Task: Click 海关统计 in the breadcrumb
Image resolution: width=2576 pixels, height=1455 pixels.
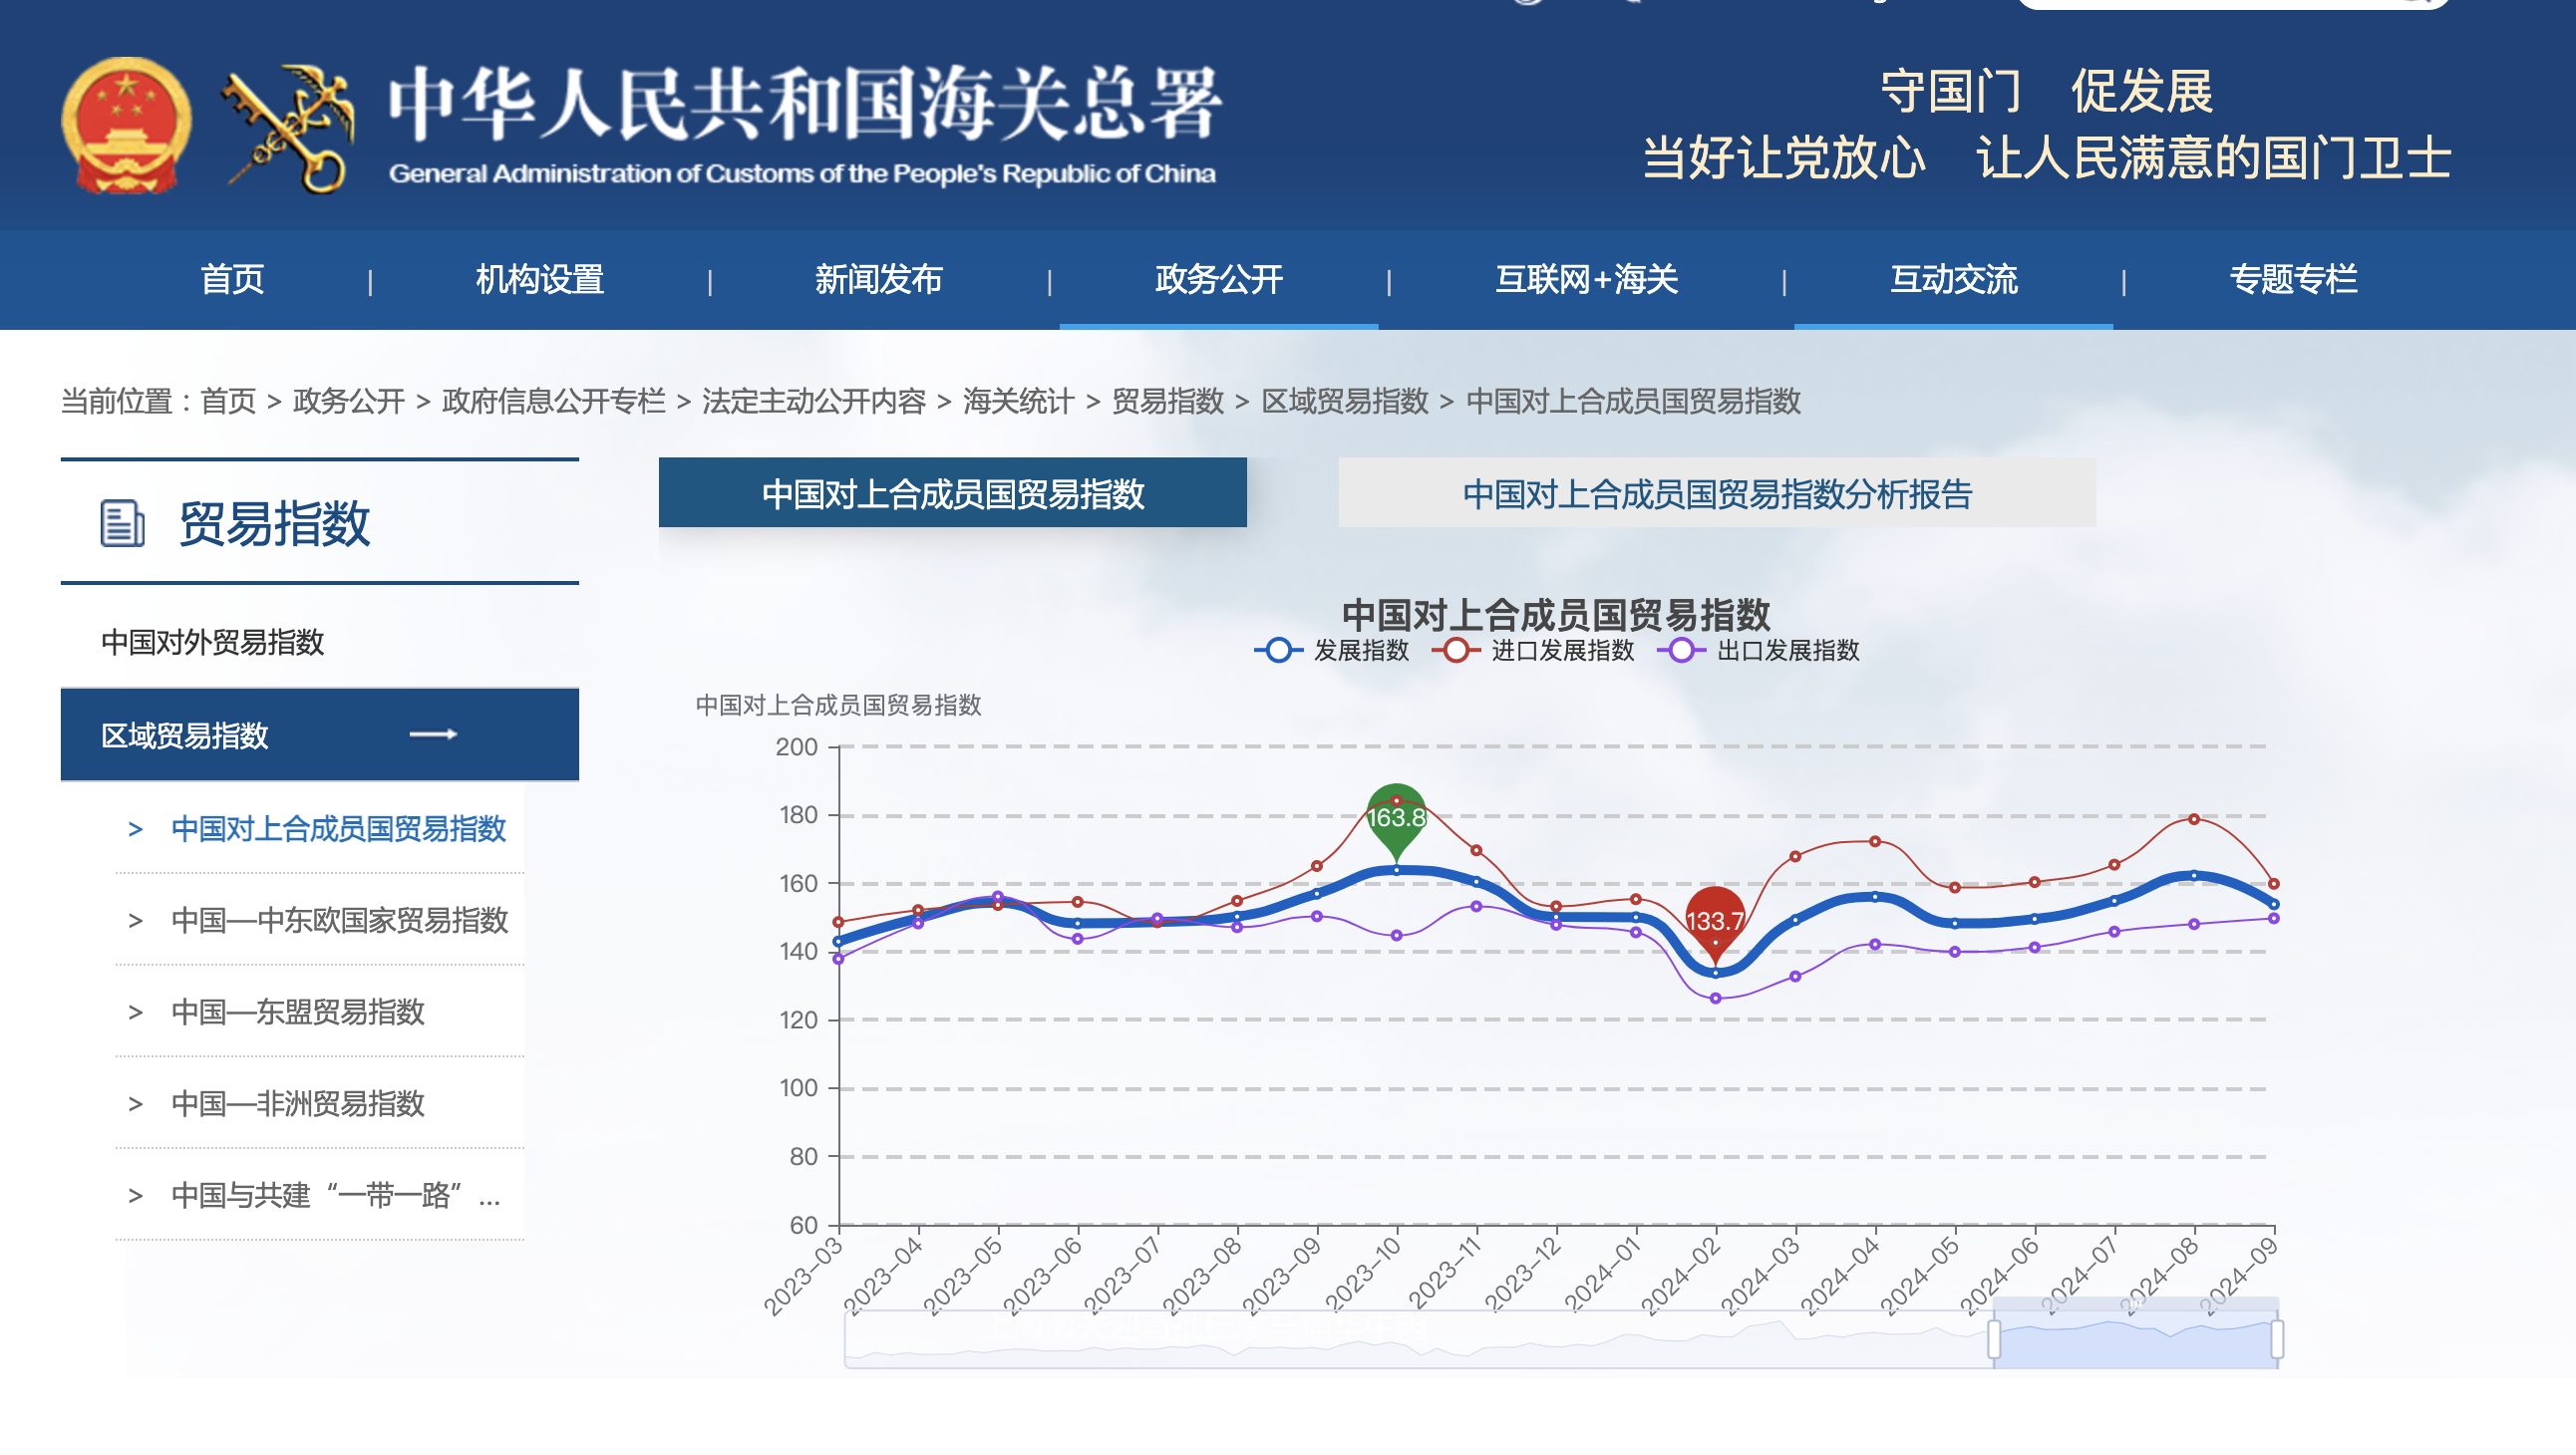Action: click(1017, 401)
